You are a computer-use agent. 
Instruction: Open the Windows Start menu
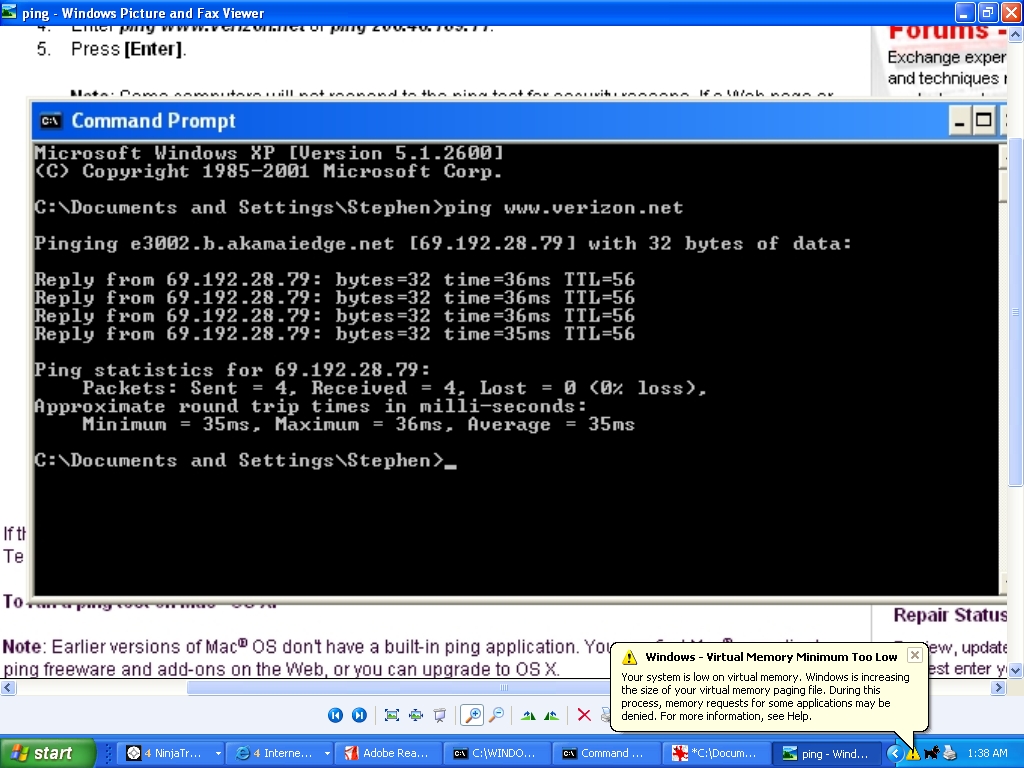(x=47, y=753)
